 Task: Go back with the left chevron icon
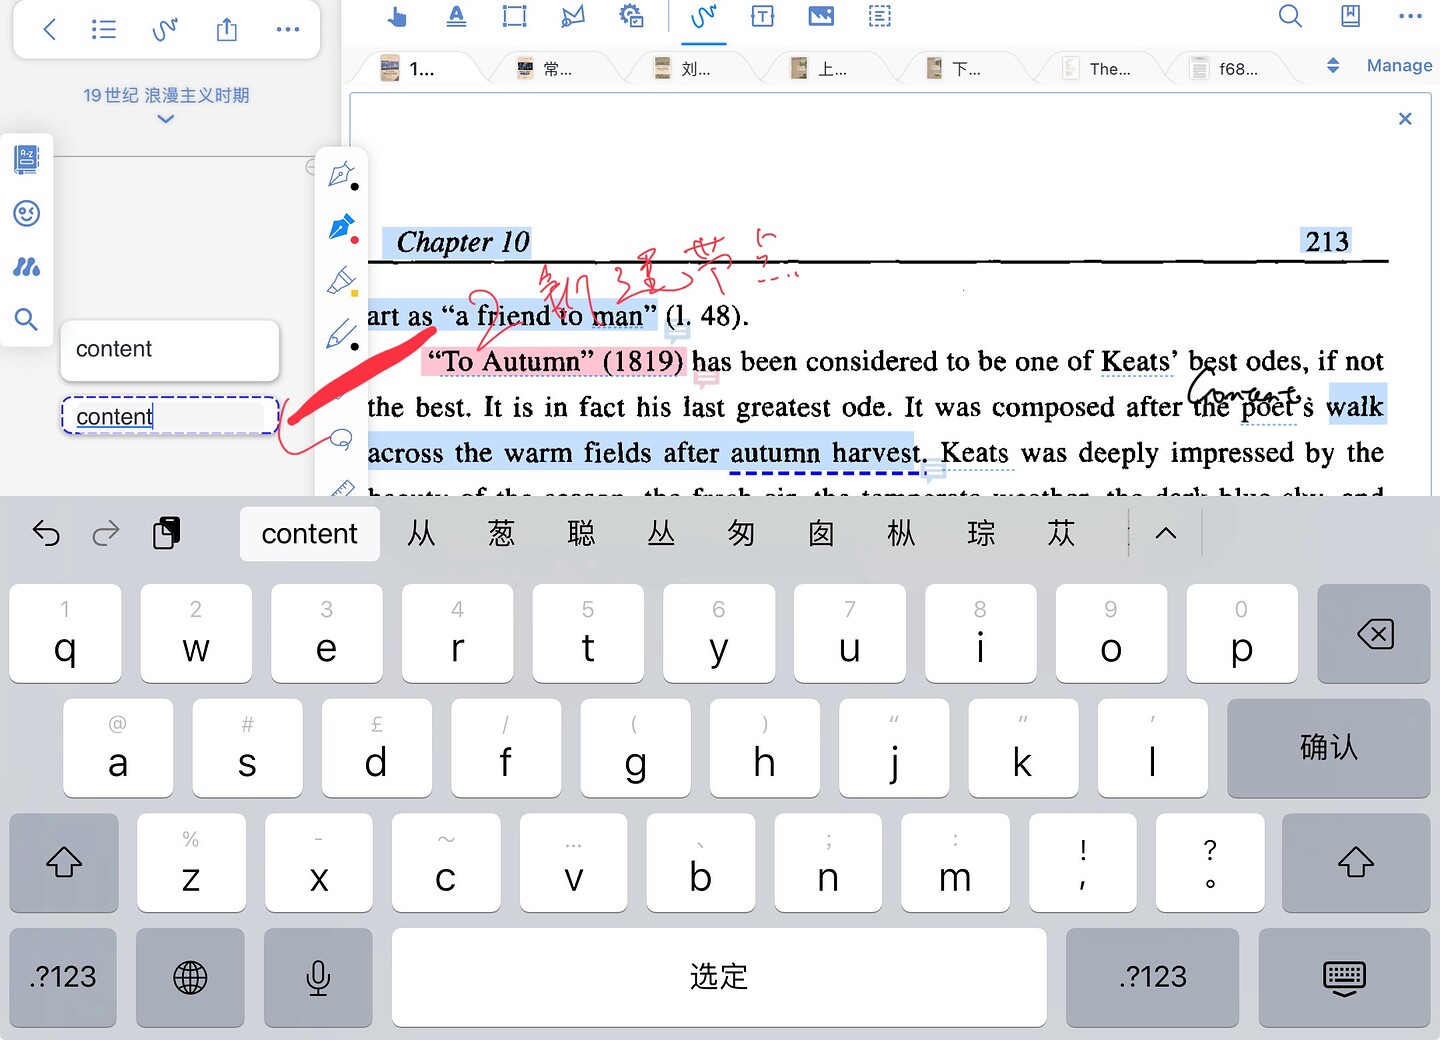49,29
